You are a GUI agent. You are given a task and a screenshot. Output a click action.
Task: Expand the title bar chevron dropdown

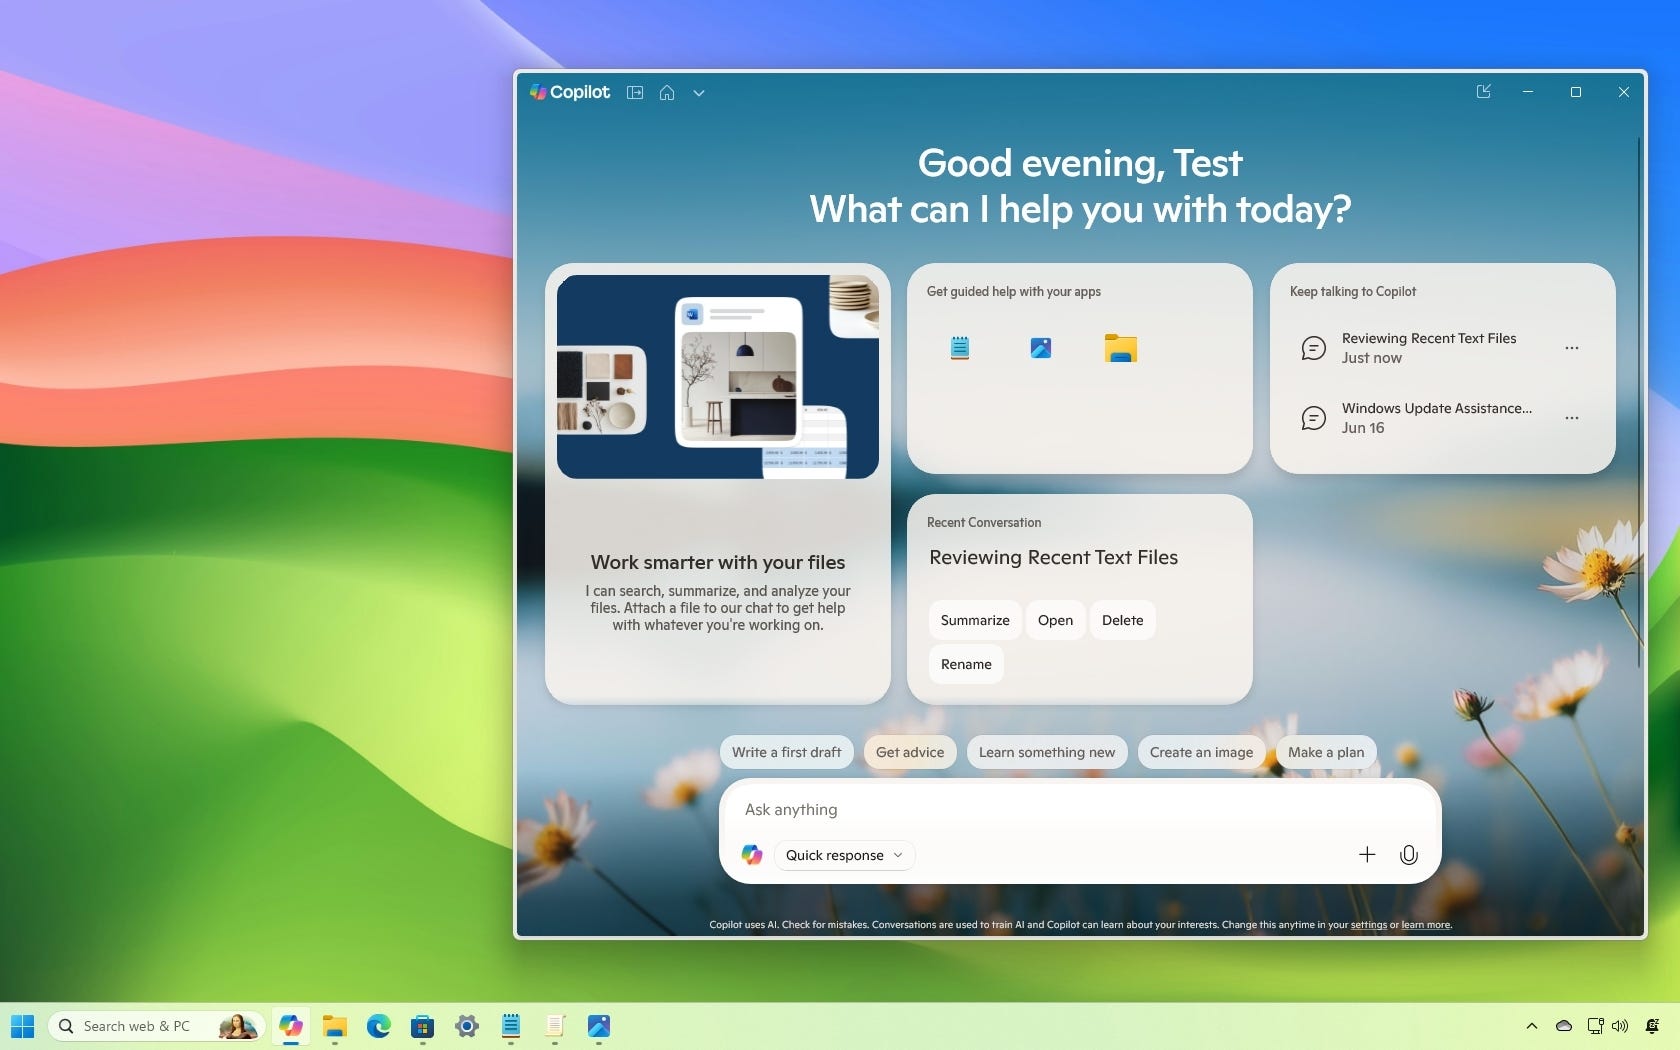699,93
